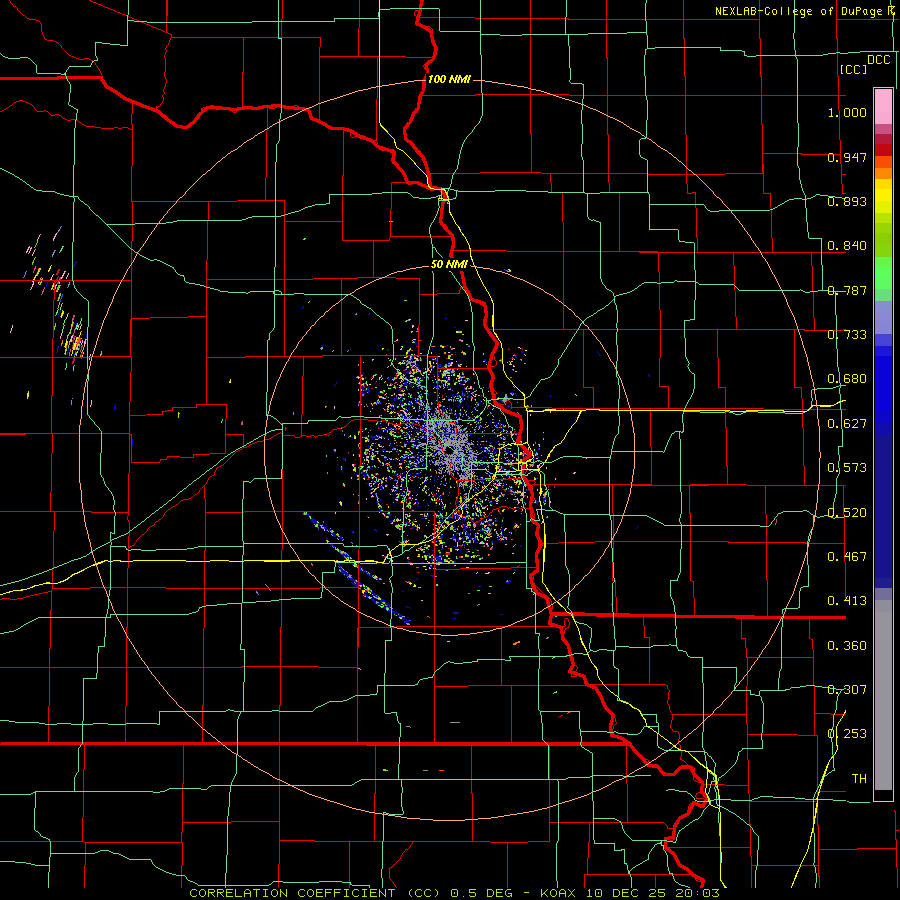Click the 0.573 value on the color scale

pos(847,468)
